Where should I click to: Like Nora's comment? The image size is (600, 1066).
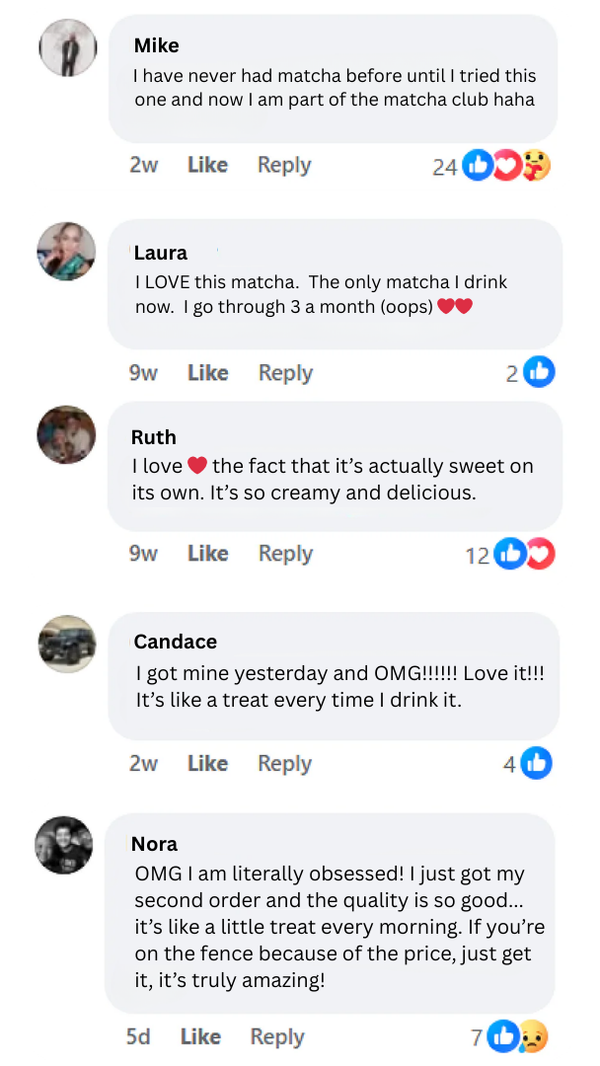[200, 1037]
